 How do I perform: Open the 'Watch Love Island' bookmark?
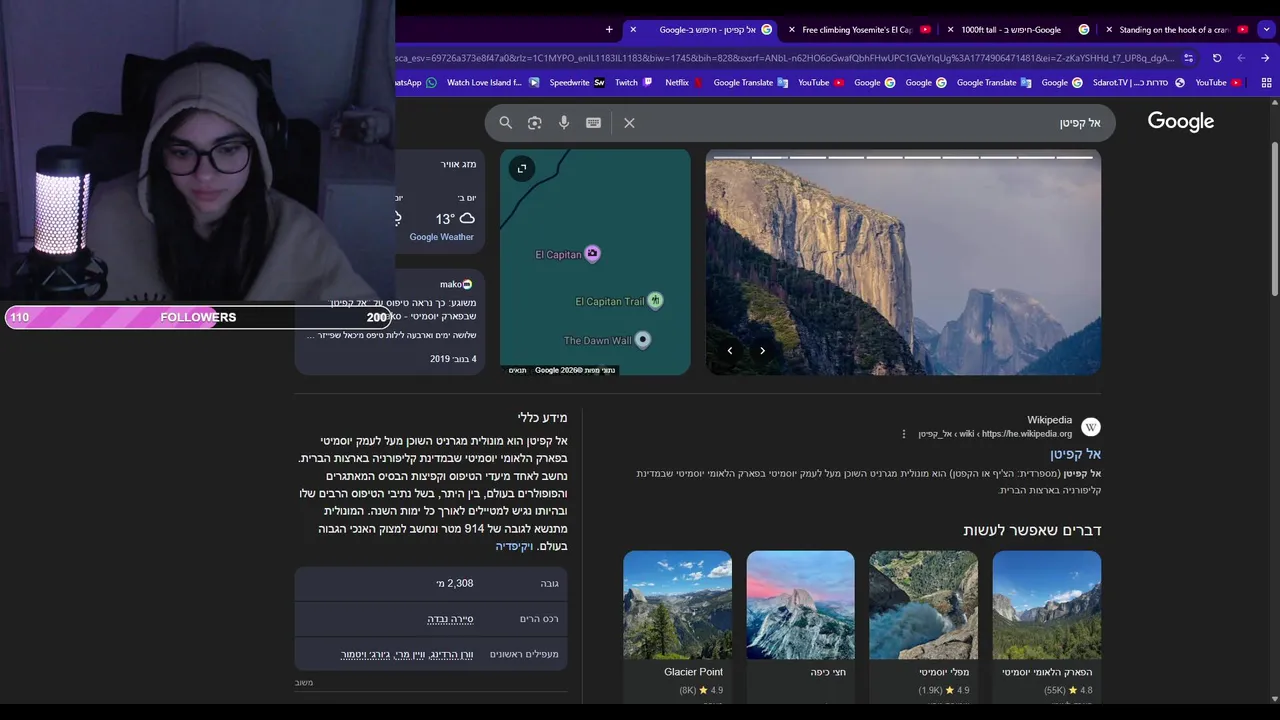[493, 83]
